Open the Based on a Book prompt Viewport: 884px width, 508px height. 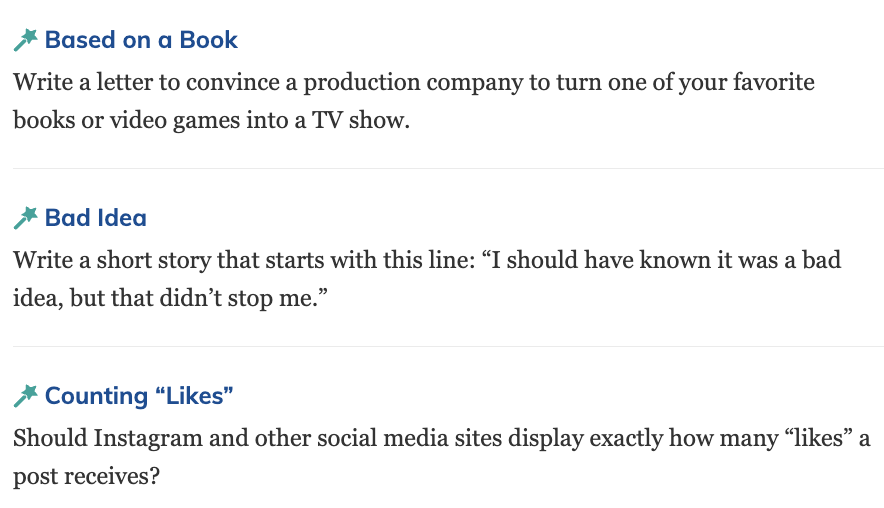tap(141, 40)
